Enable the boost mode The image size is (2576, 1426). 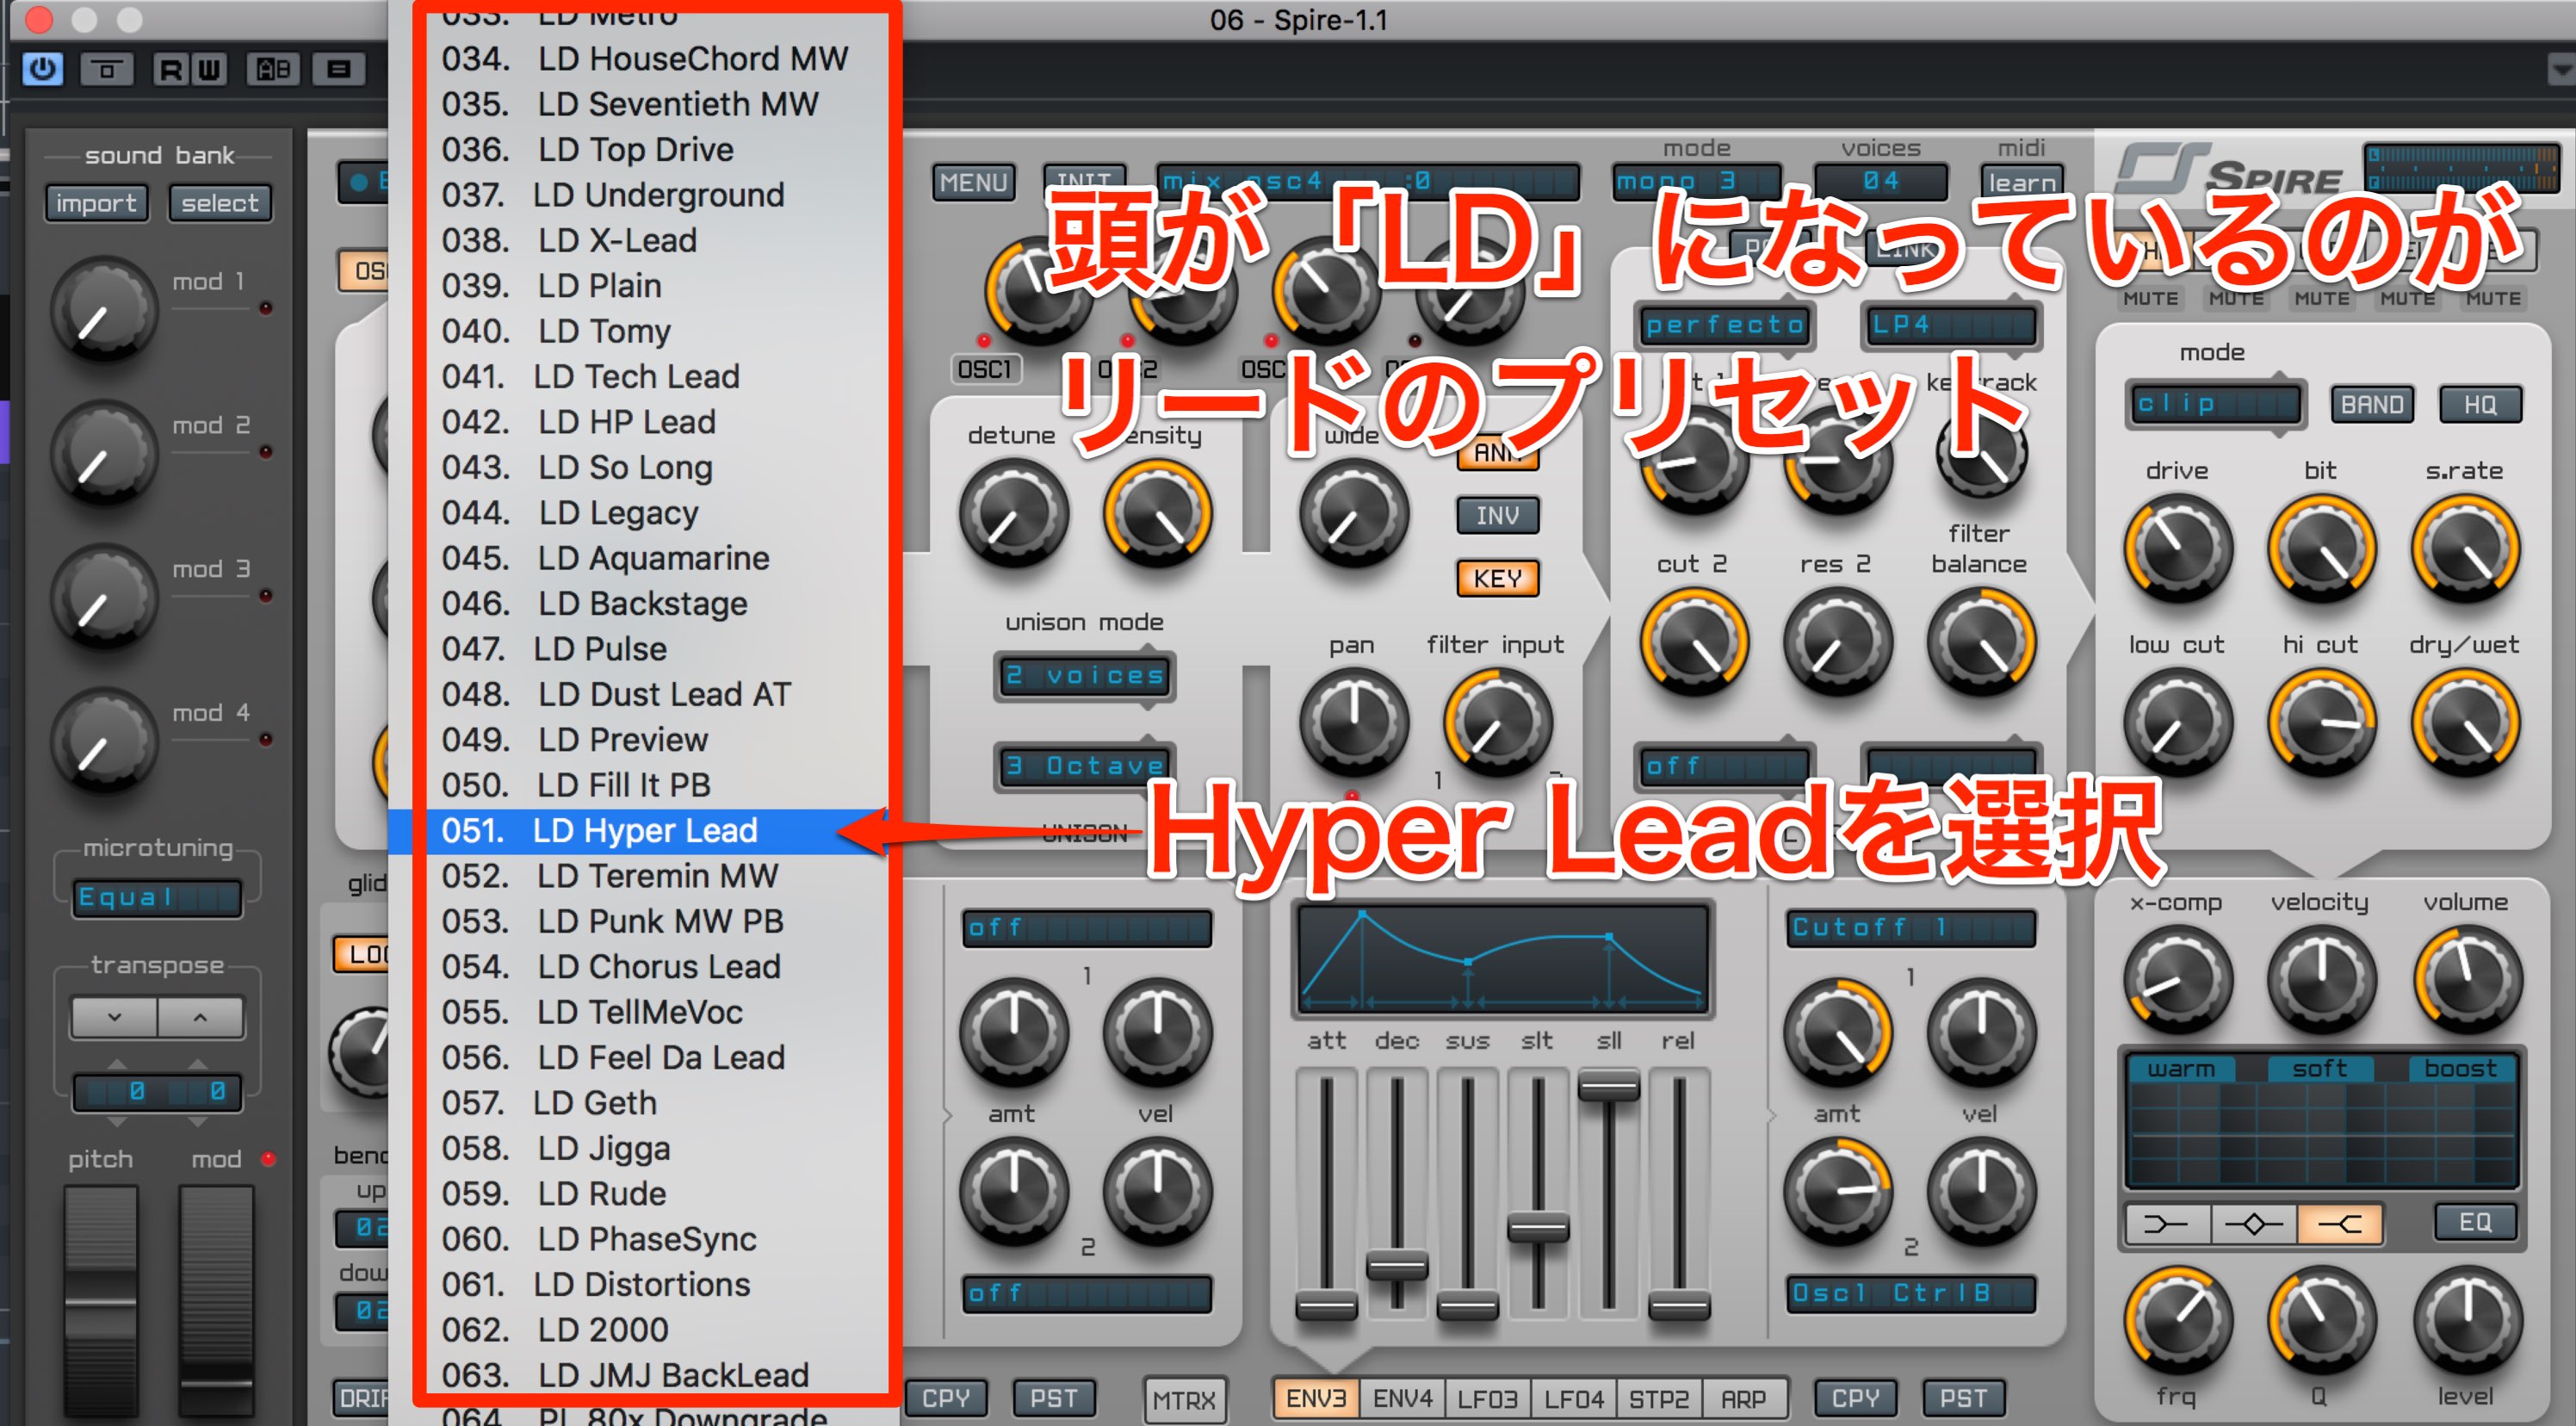tap(2459, 1068)
